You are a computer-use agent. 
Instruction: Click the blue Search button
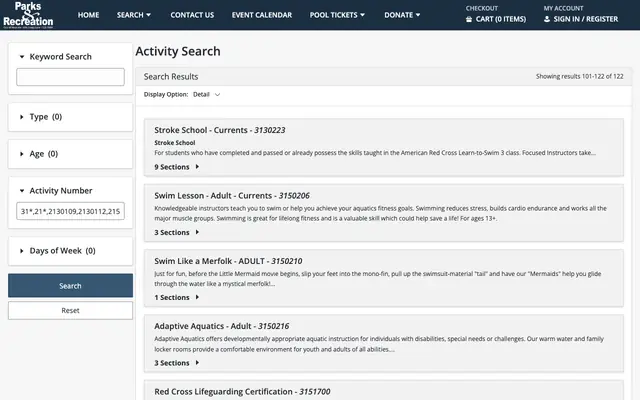pyautogui.click(x=70, y=286)
